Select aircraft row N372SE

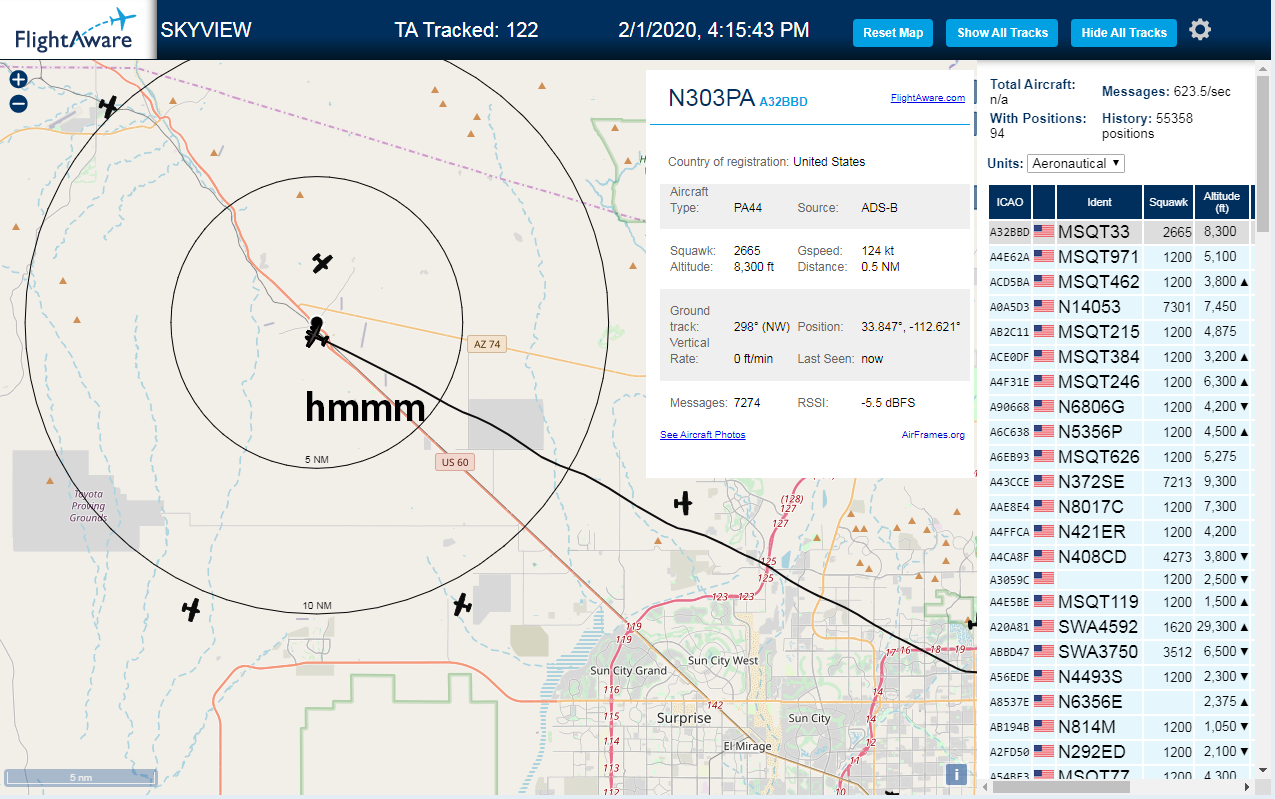(1120, 482)
